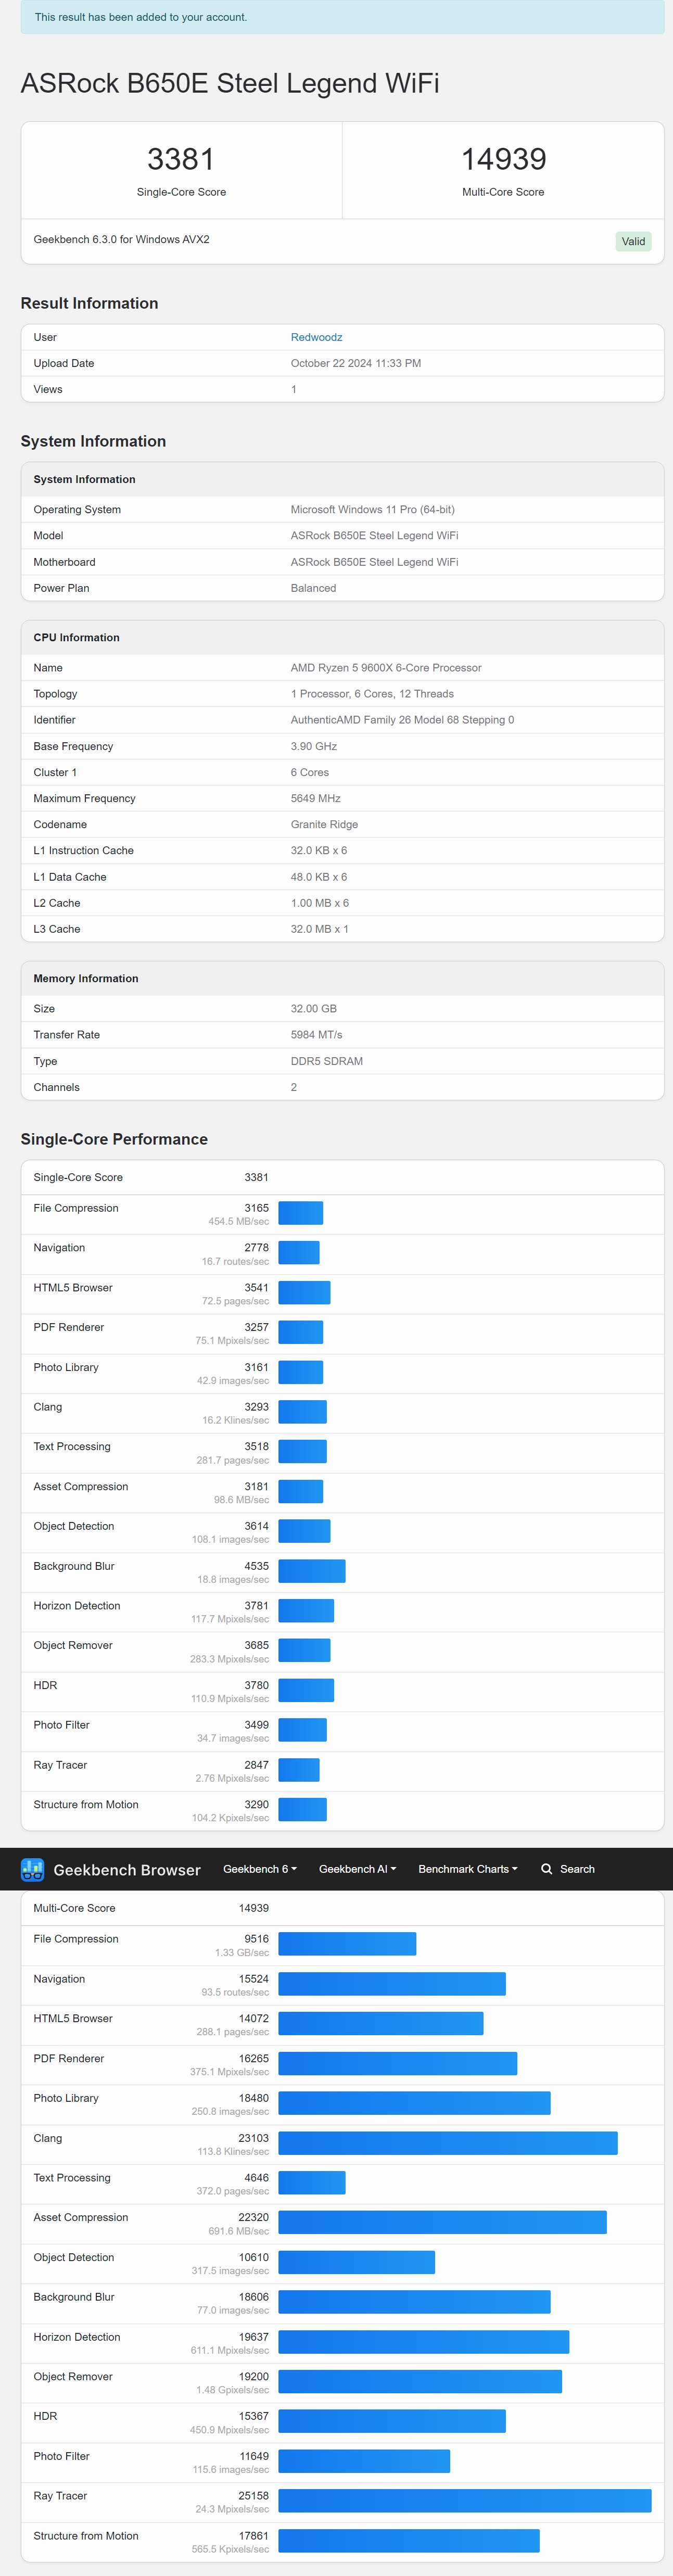Click the Valid badge
This screenshot has height=2576, width=673.
(633, 241)
